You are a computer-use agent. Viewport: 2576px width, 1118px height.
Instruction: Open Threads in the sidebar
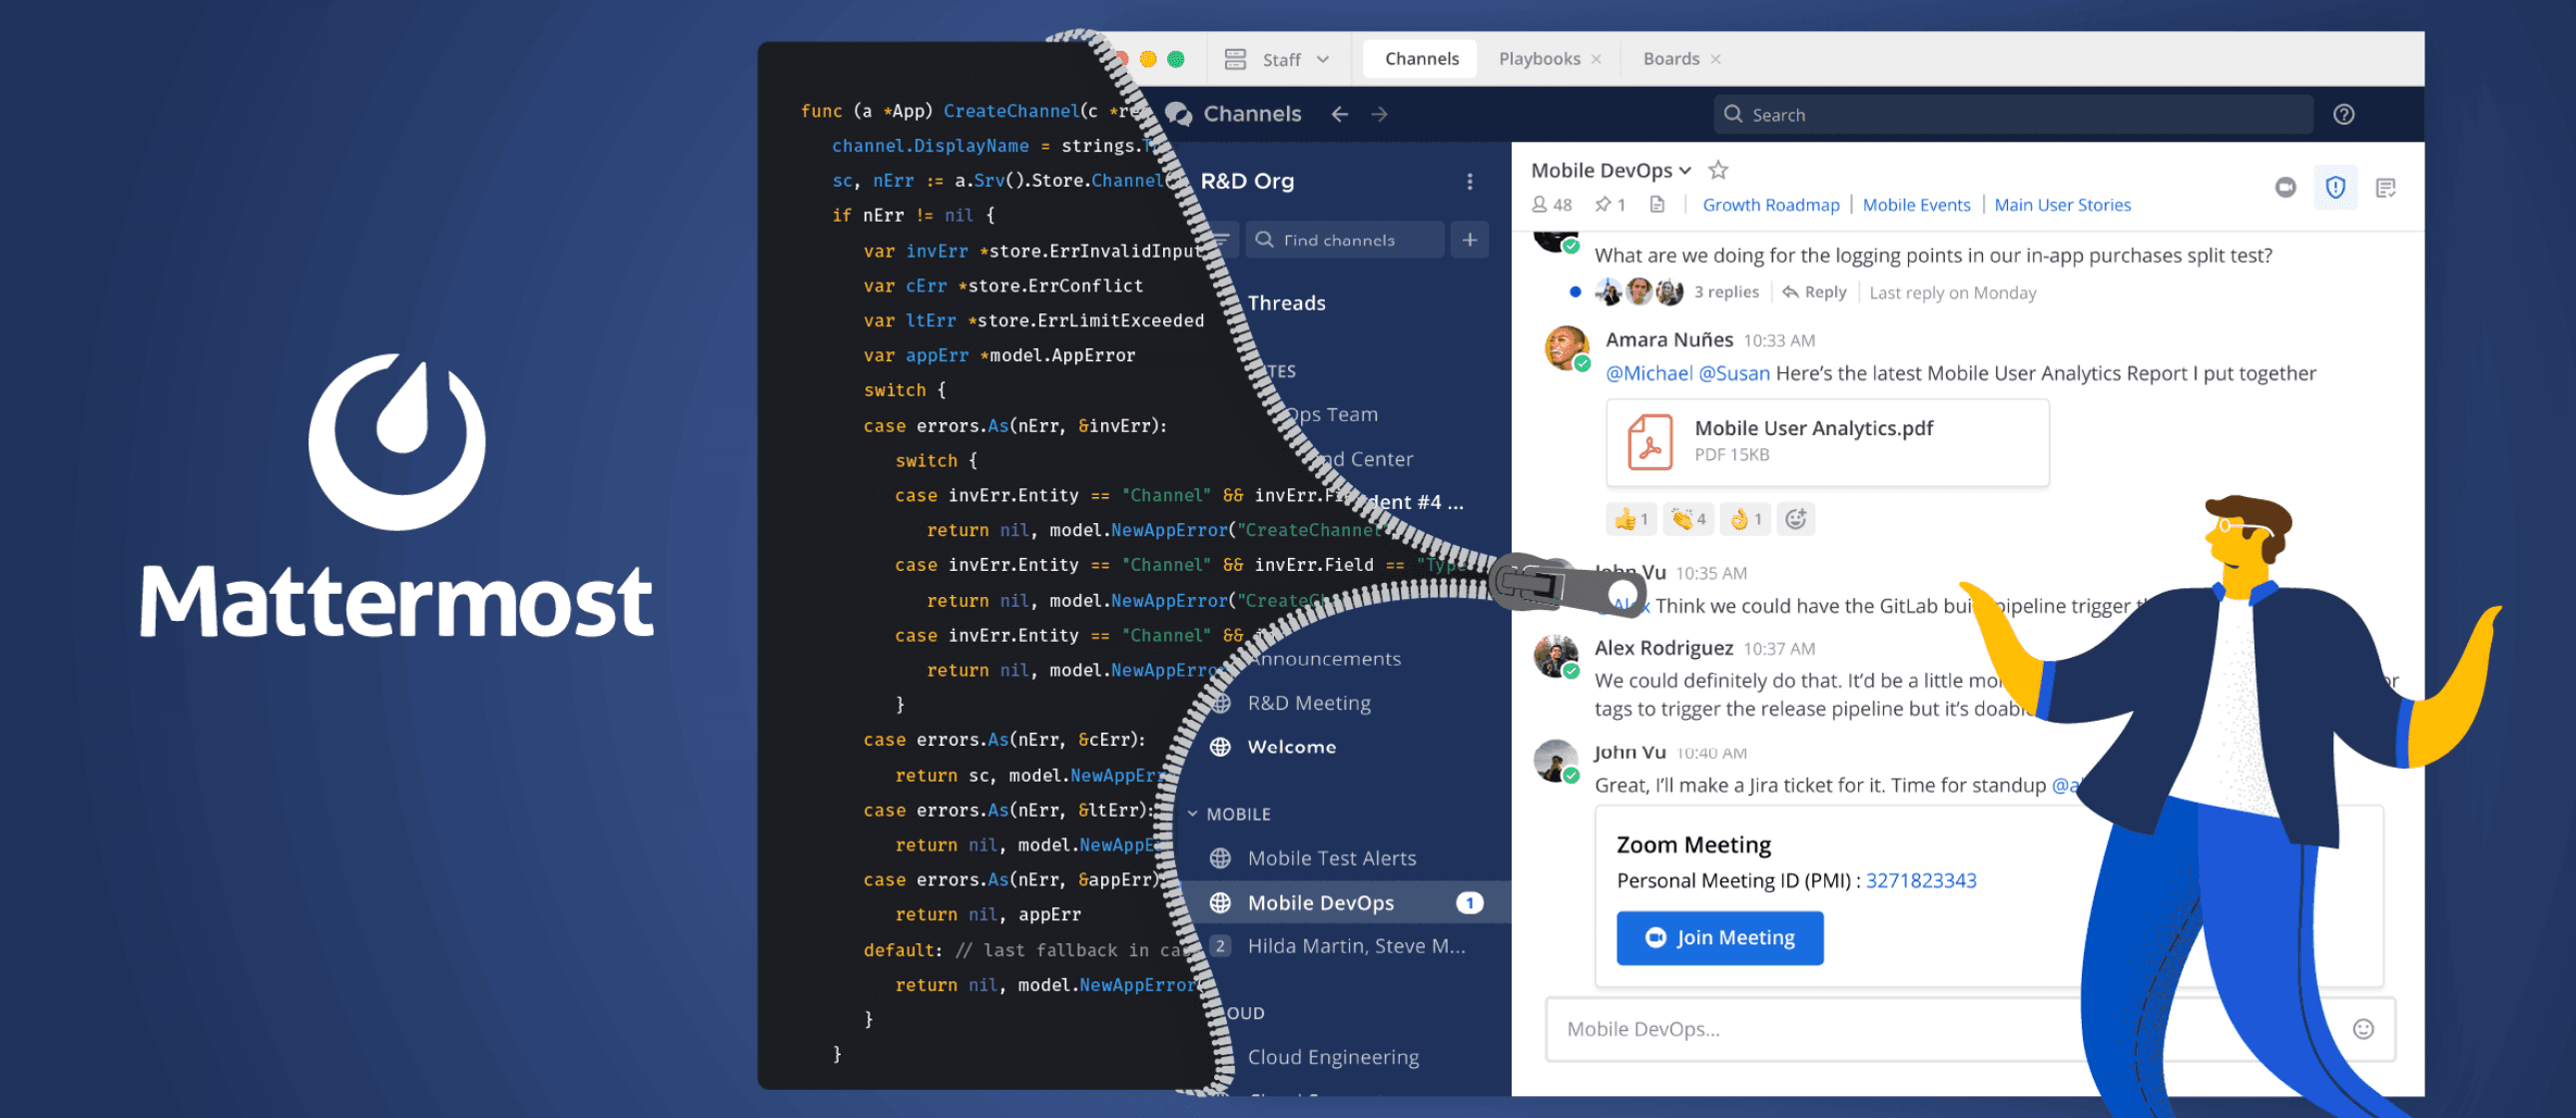pyautogui.click(x=1286, y=303)
